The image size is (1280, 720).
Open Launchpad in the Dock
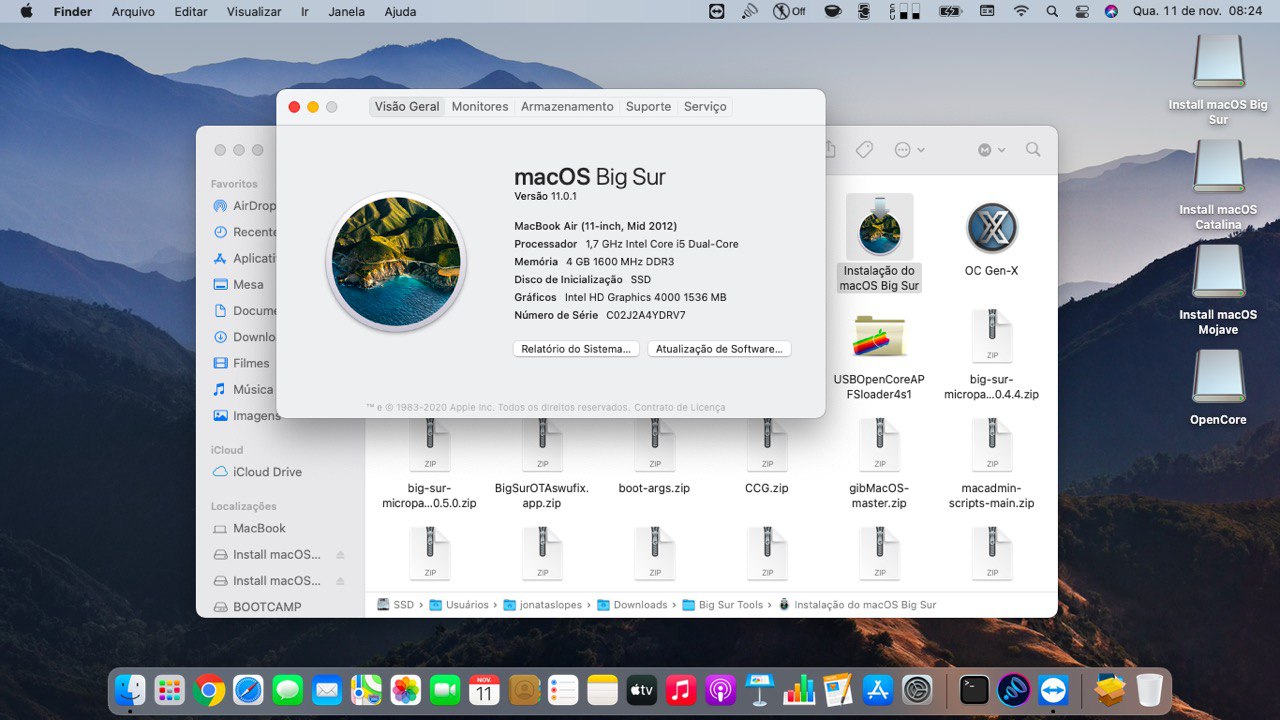click(x=170, y=690)
